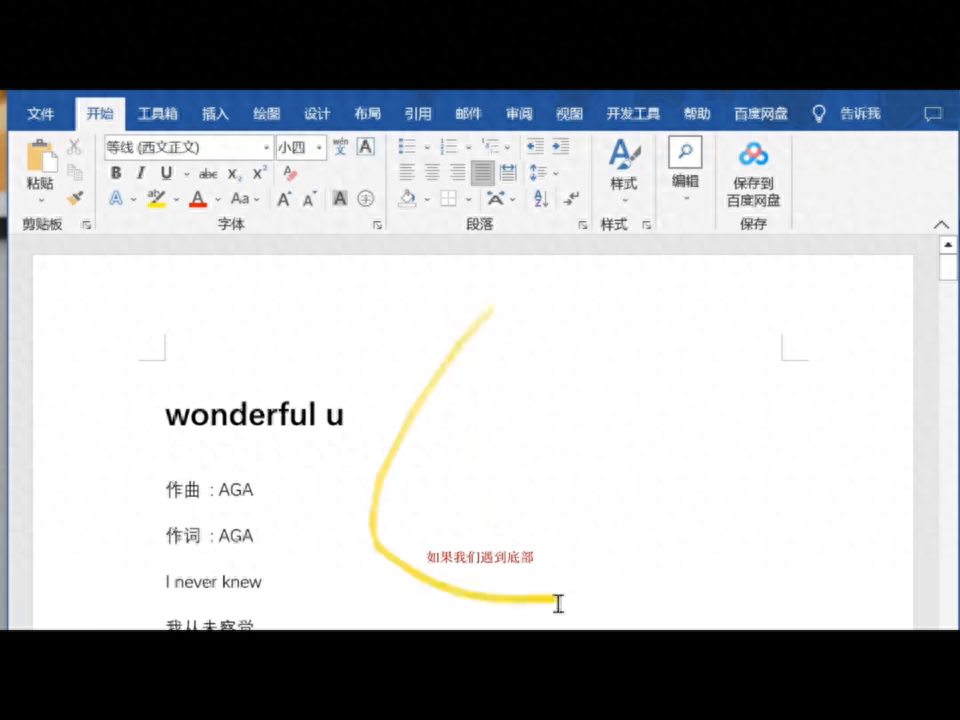
Task: Open Asian layout options
Action: coord(495,198)
